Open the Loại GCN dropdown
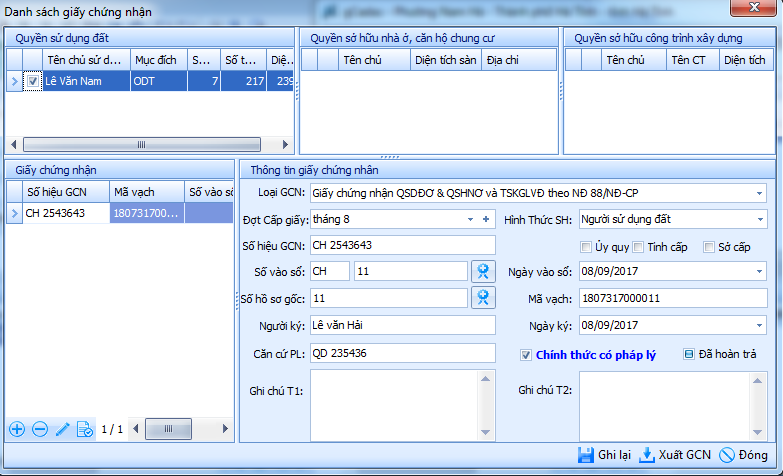Image resolution: width=783 pixels, height=476 pixels. tap(759, 192)
